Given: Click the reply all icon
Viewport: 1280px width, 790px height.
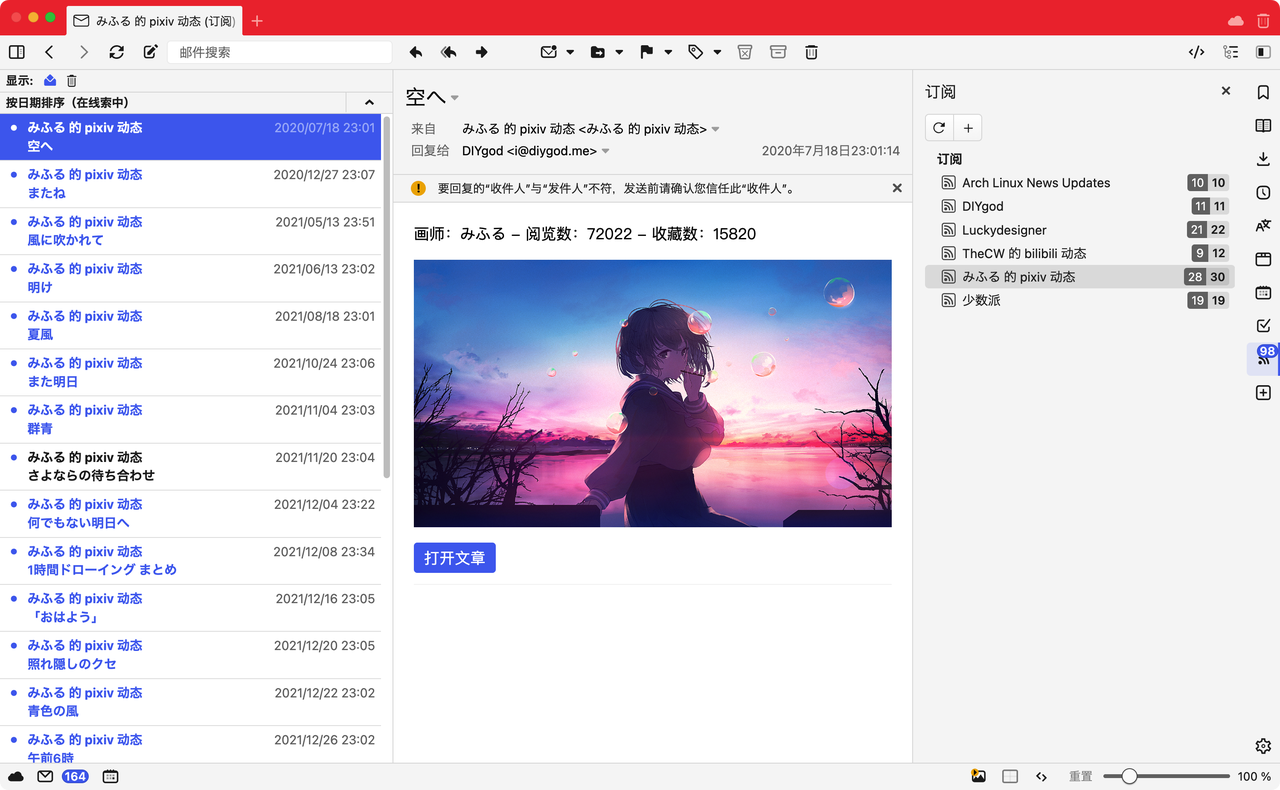Looking at the screenshot, I should pos(448,52).
